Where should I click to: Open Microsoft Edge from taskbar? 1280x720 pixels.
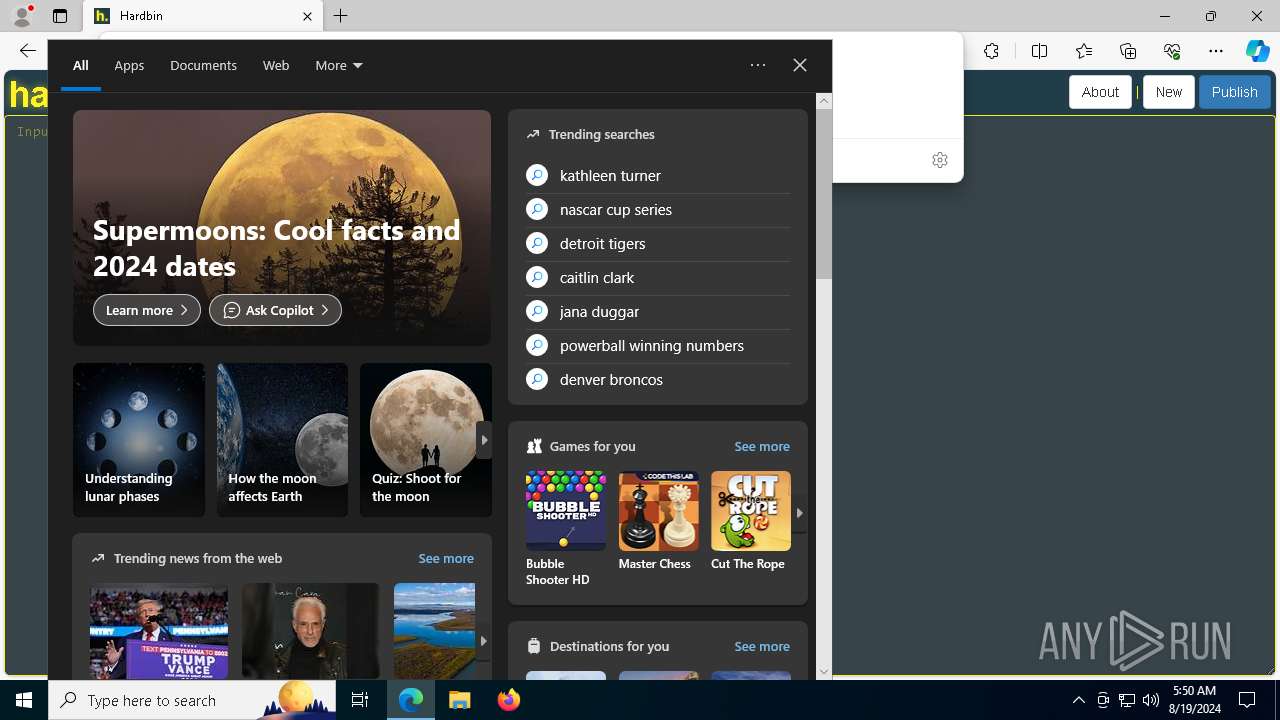click(411, 700)
